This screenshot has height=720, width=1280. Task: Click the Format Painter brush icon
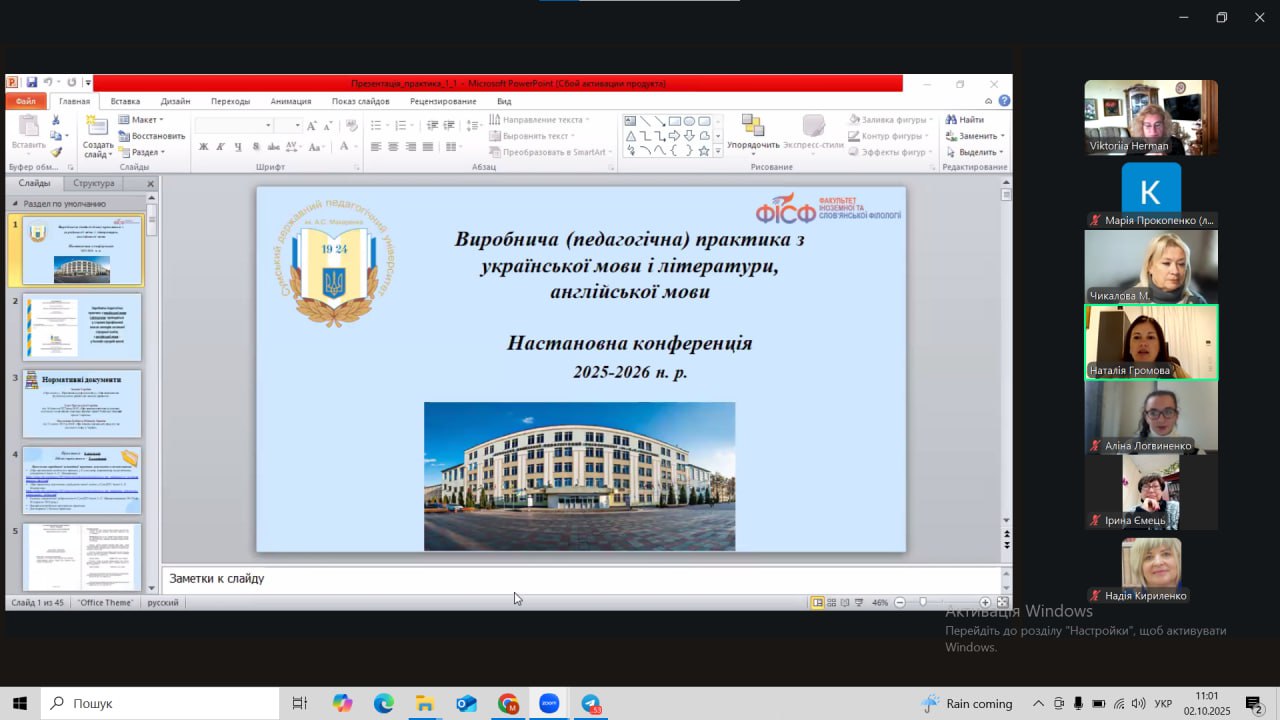point(57,152)
